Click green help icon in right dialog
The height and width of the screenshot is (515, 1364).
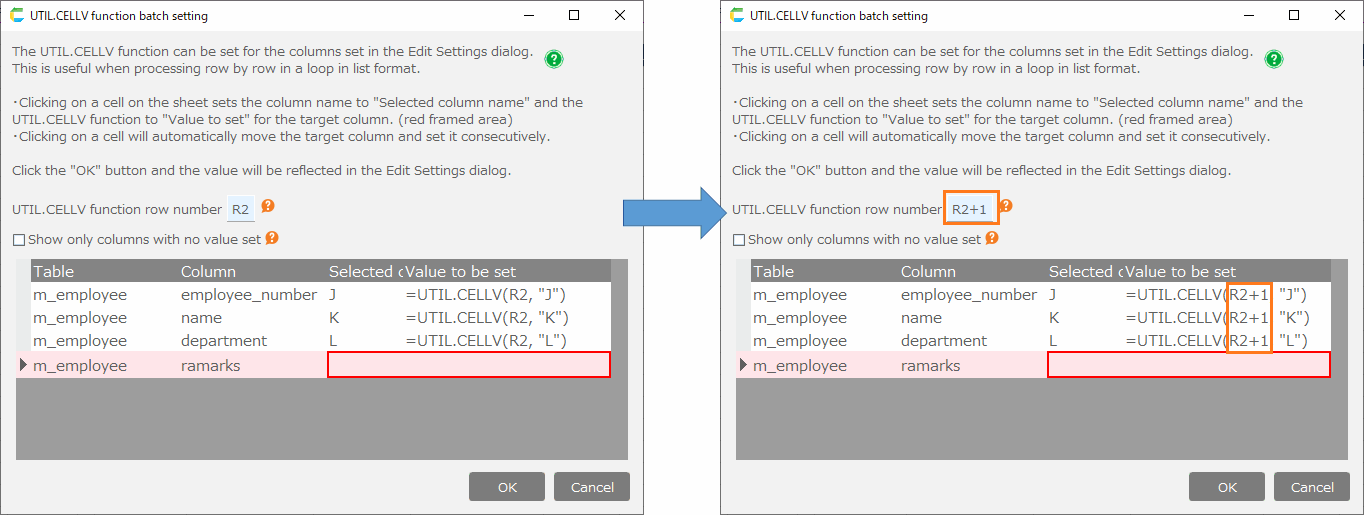click(1274, 59)
